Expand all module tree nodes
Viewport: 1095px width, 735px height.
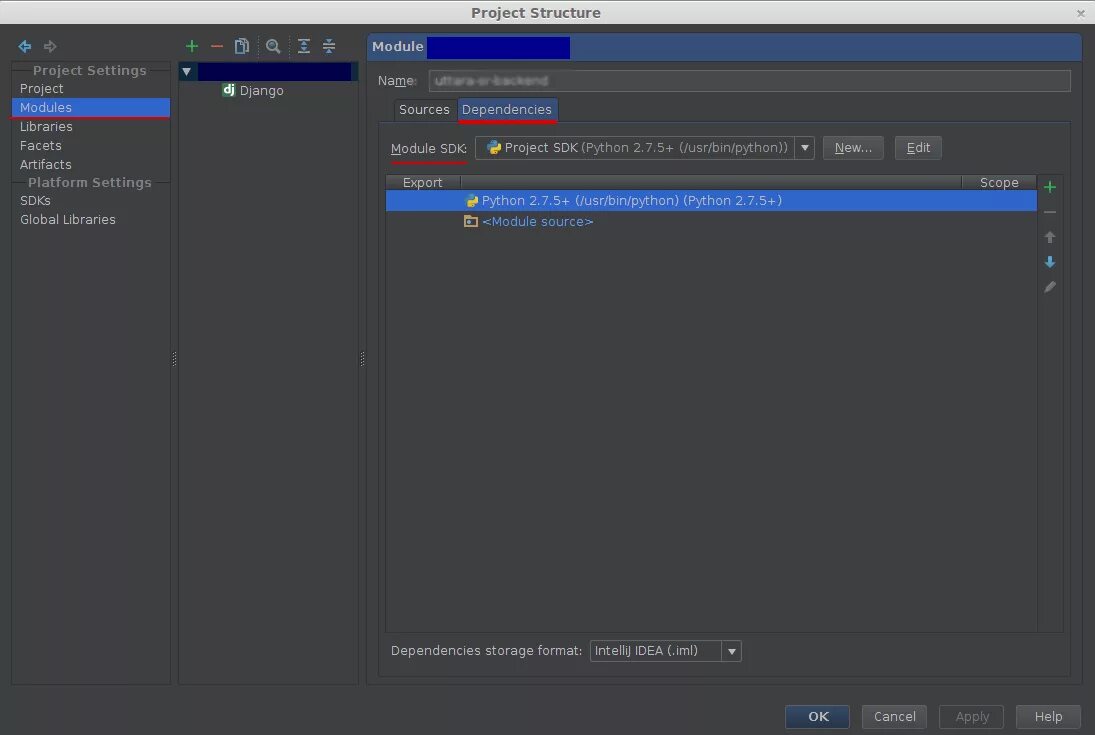point(304,46)
